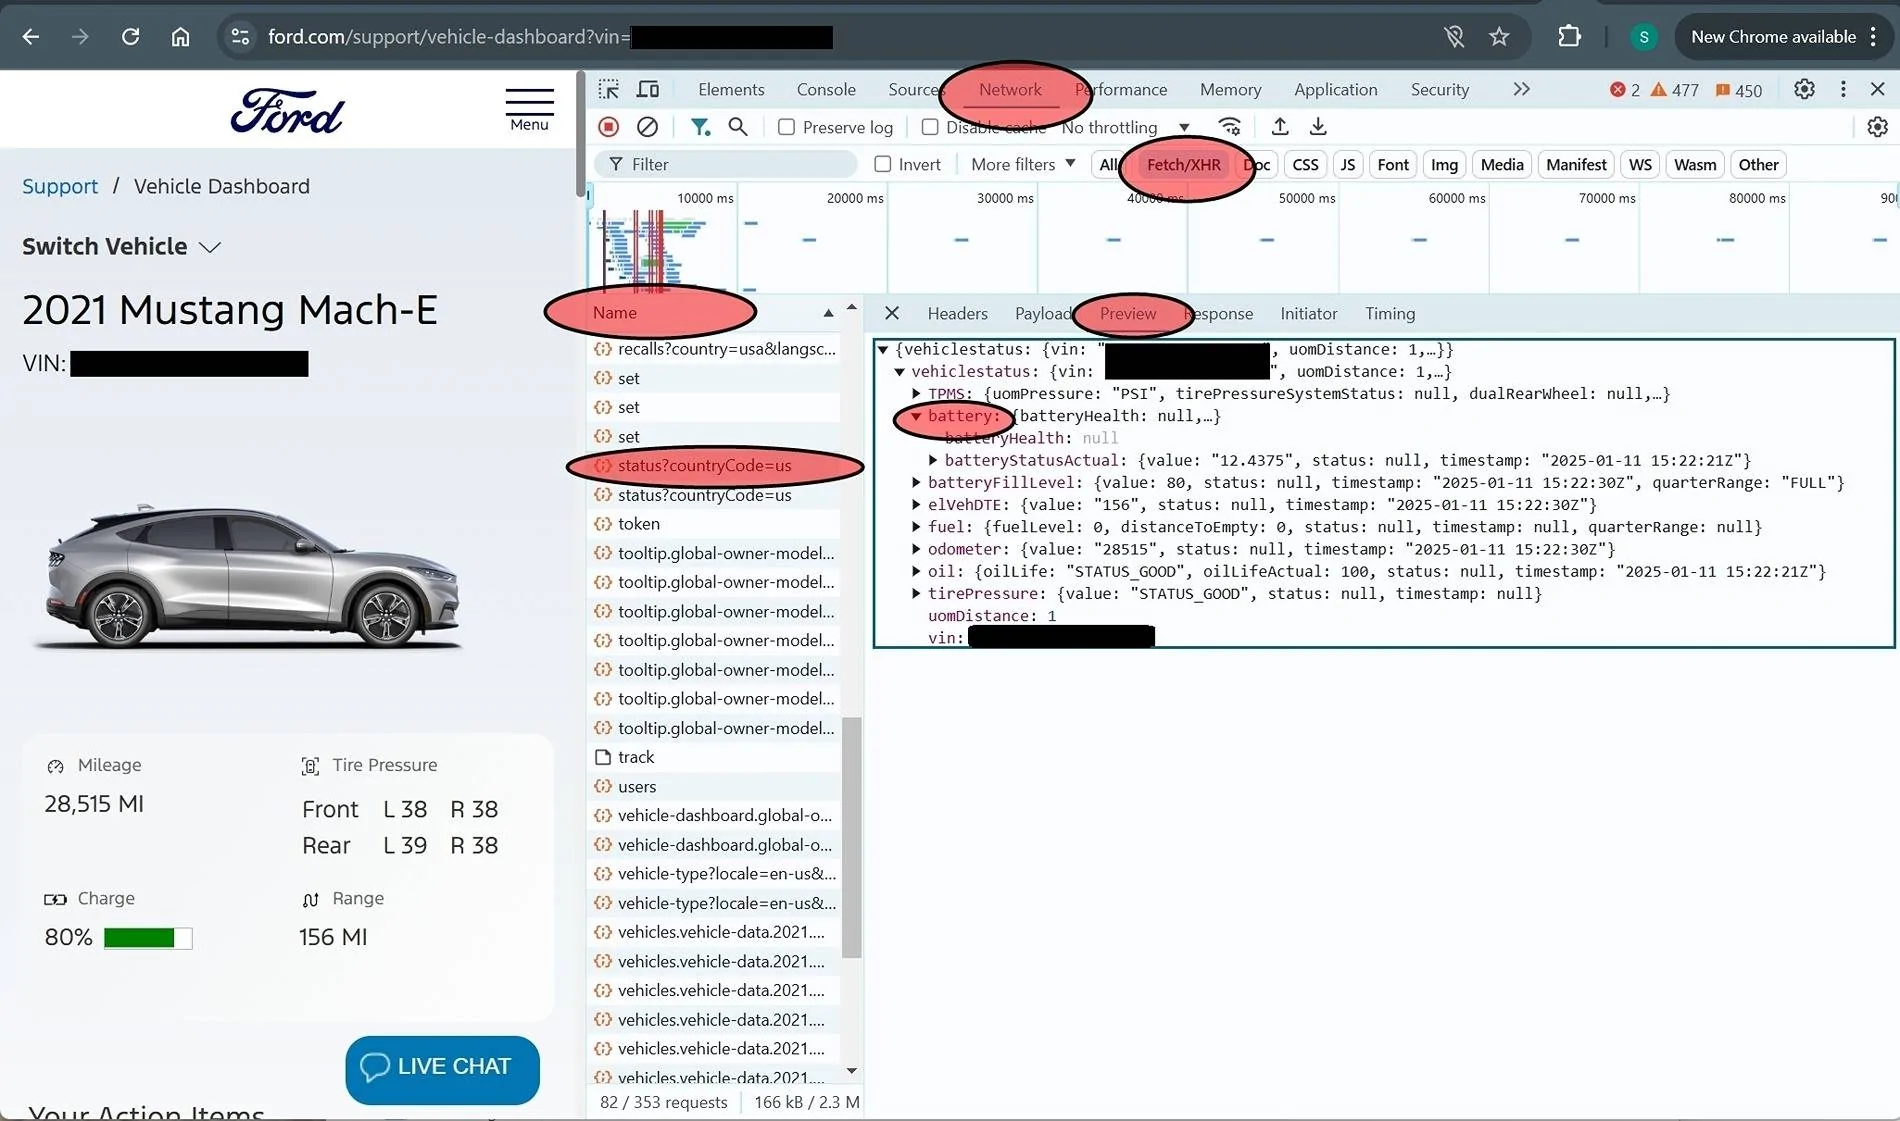Expand the tirePressure node
The image size is (1900, 1121).
pos(916,593)
